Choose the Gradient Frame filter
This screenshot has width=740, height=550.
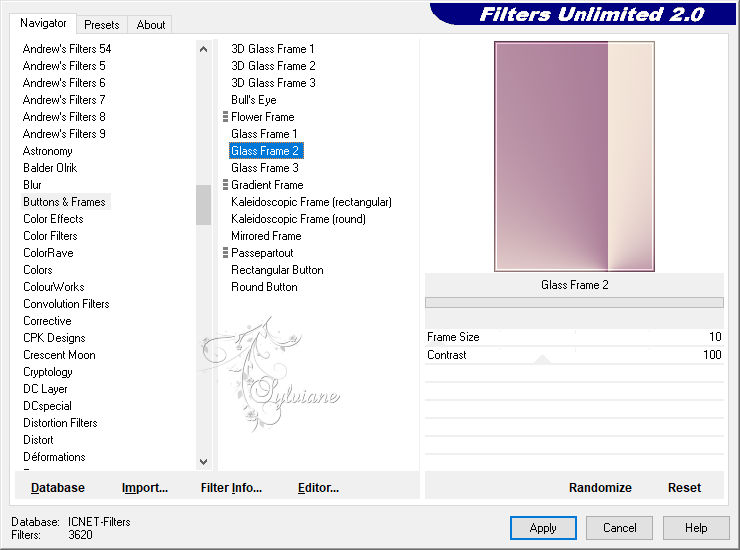coord(267,185)
